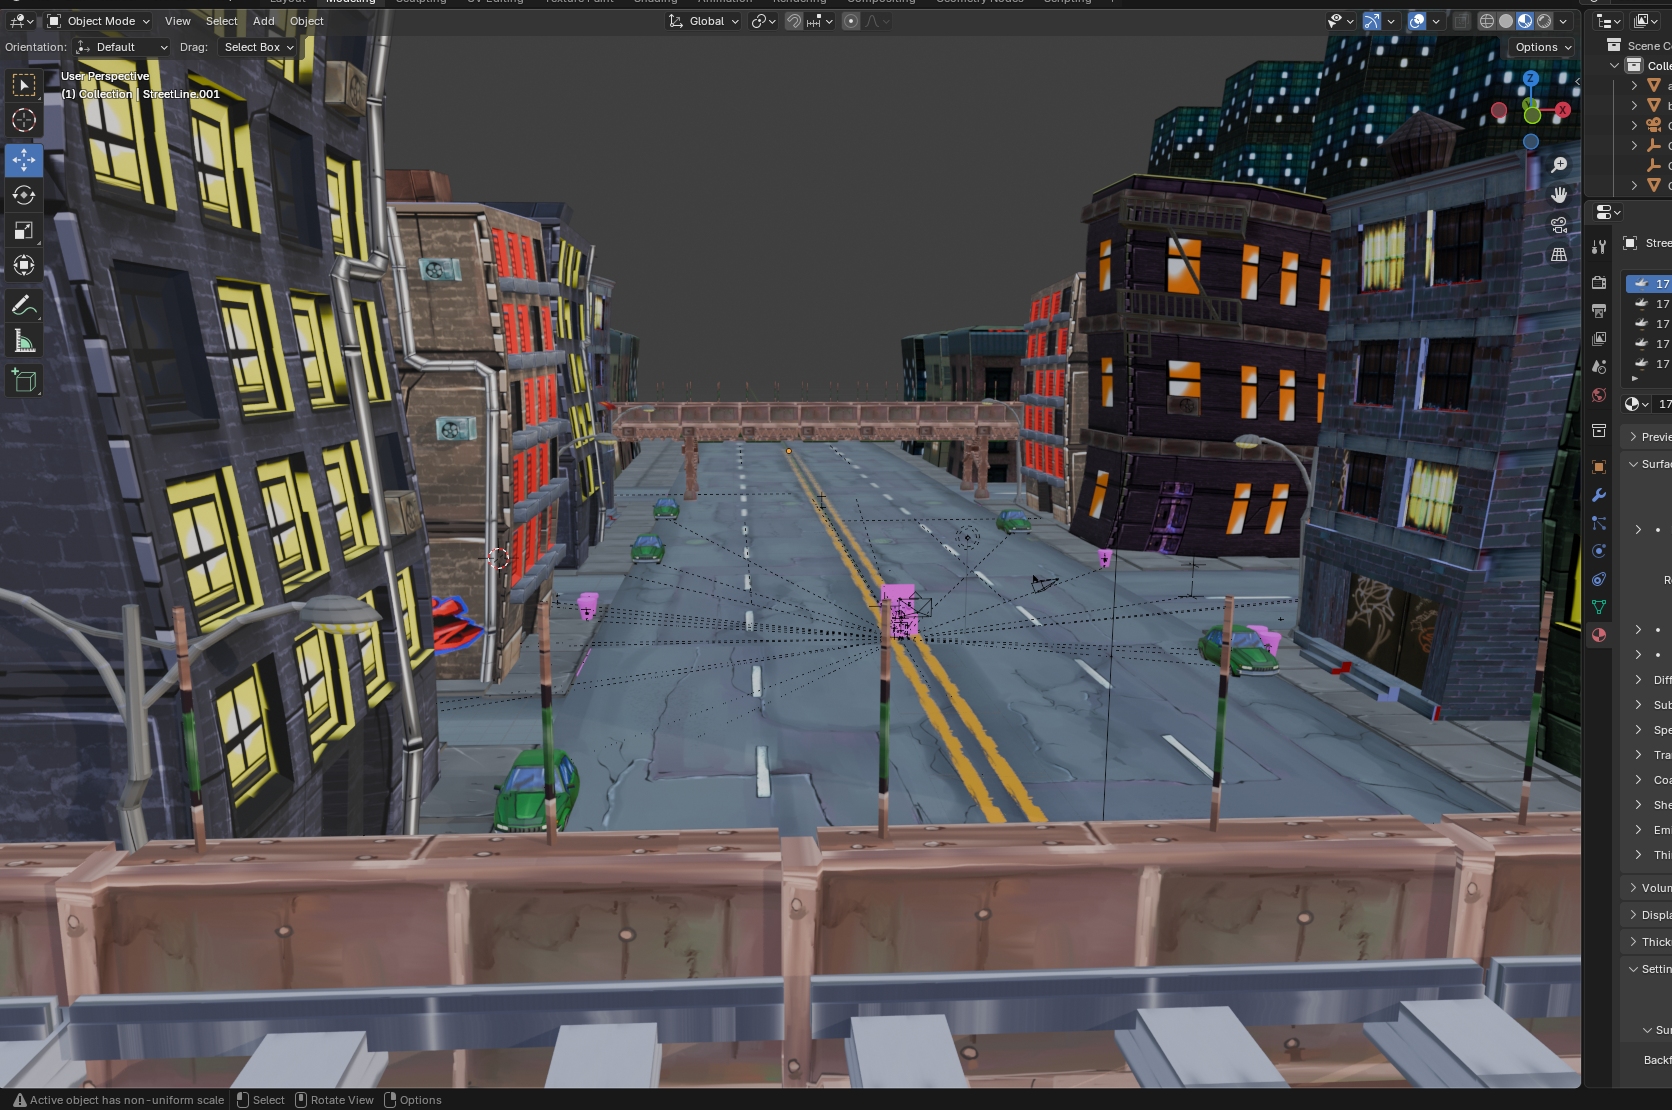Open the Add menu
This screenshot has width=1672, height=1110.
pyautogui.click(x=263, y=21)
